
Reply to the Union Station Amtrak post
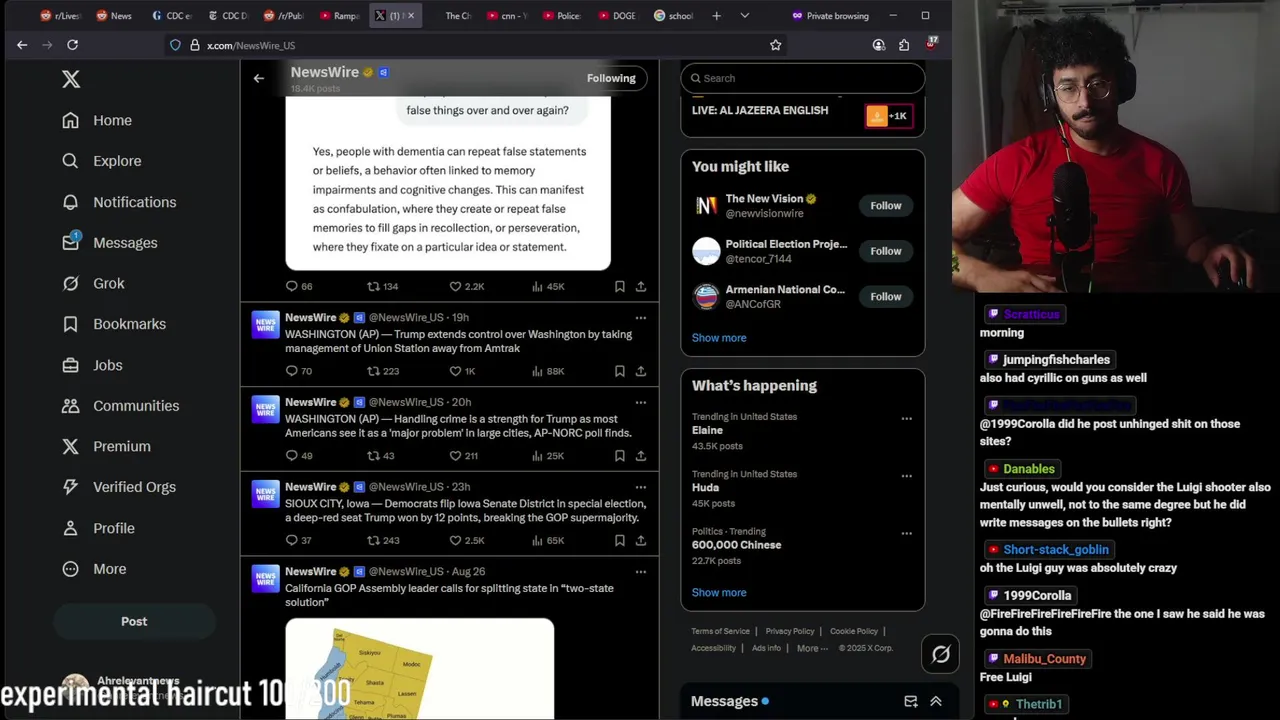pyautogui.click(x=299, y=371)
